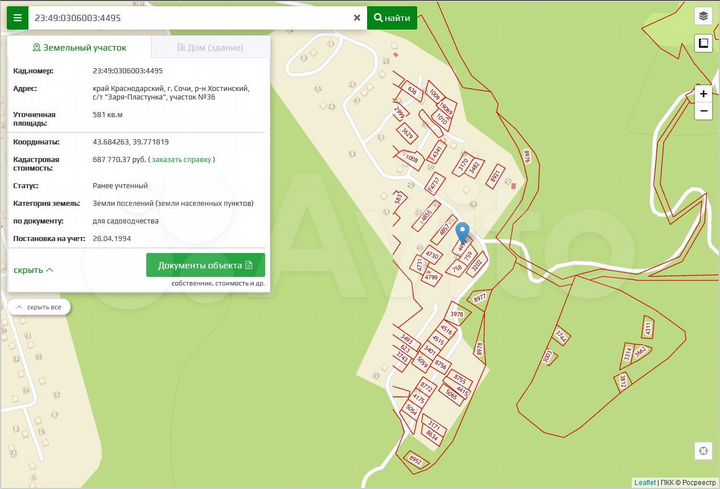Select land parcel labeled 3978
Screen dimensions: 720x489
(x=457, y=314)
